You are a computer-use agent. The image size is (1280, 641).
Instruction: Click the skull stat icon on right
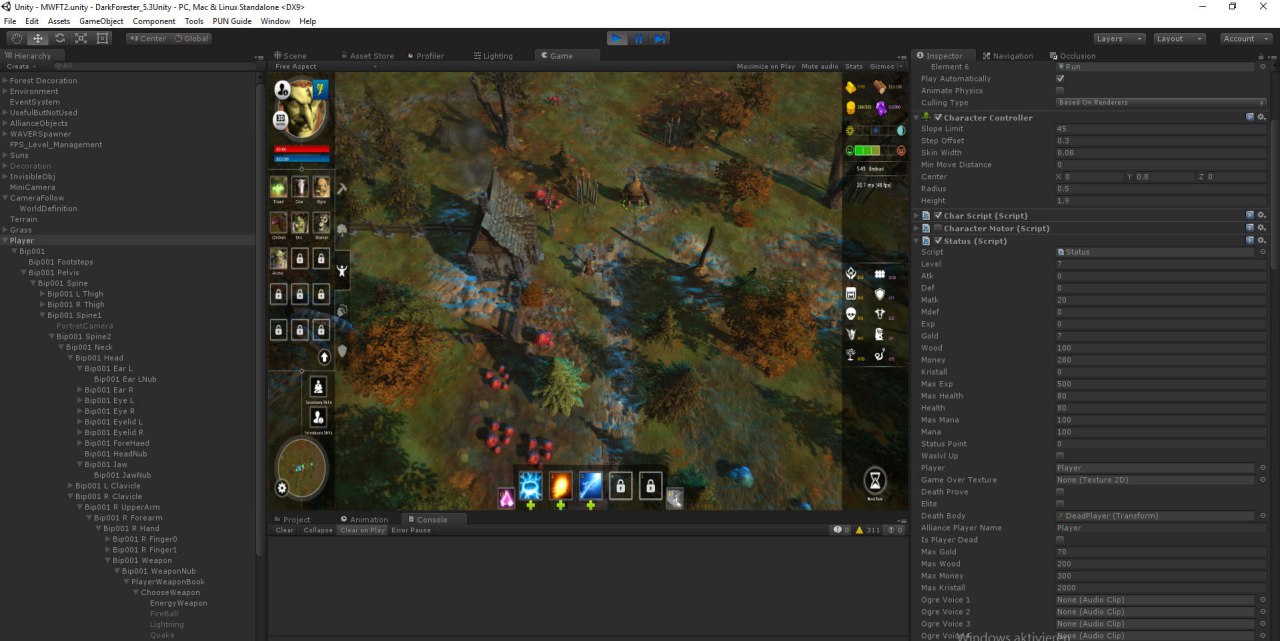851,314
